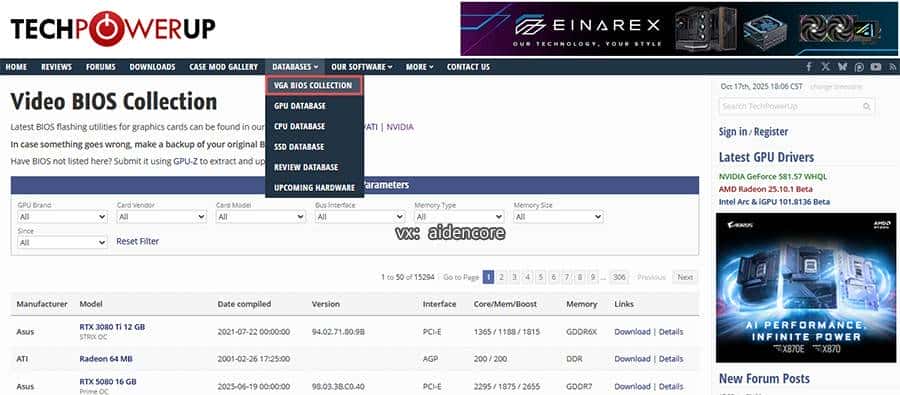Image resolution: width=900 pixels, height=395 pixels.
Task: Click the Sign in link
Action: (733, 131)
